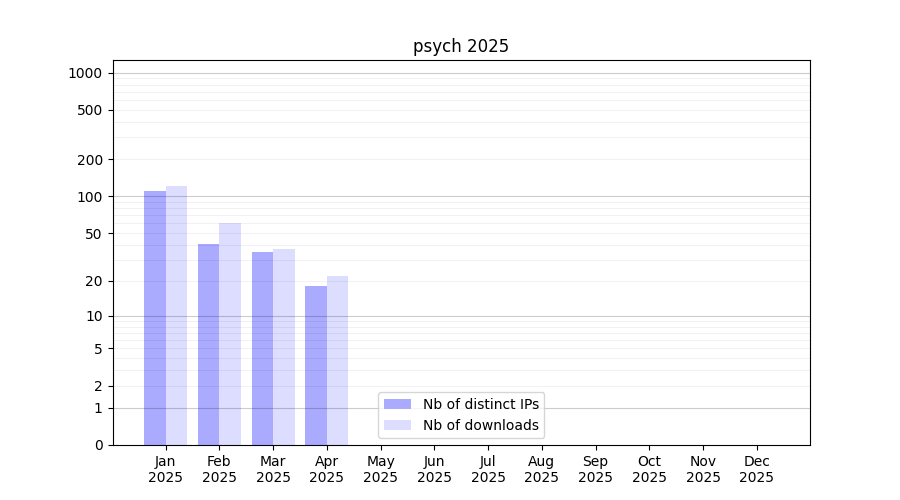The height and width of the screenshot is (500, 900).
Task: Select the 0 y-axis tick label
Action: tap(98, 445)
